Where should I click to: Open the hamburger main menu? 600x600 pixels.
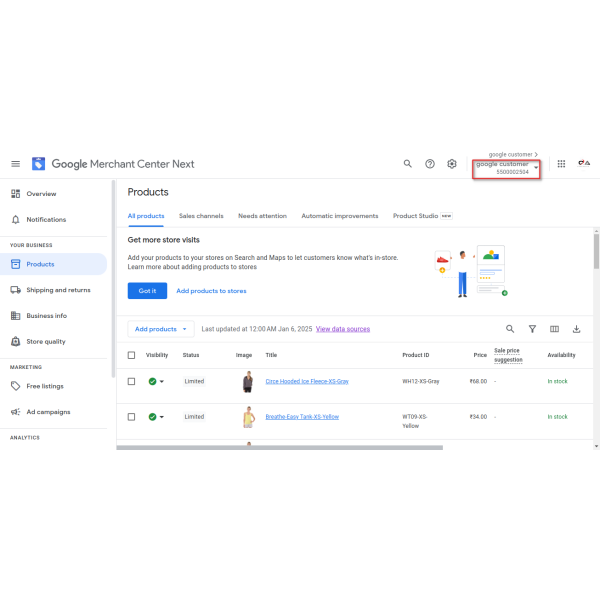coord(15,164)
